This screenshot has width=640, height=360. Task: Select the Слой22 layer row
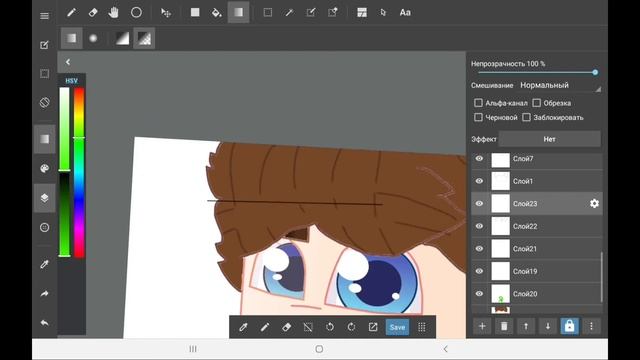click(537, 226)
